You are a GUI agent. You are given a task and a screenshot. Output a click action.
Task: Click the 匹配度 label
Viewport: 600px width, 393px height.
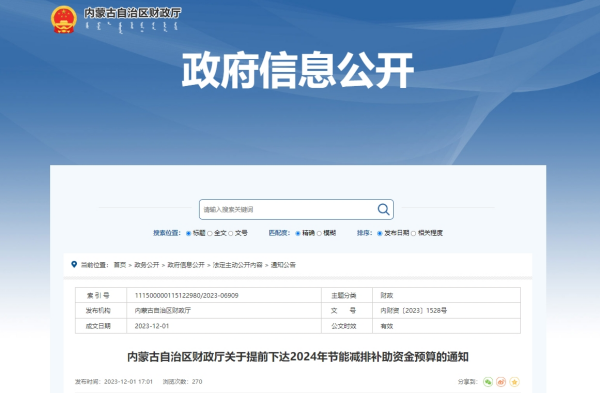click(279, 233)
